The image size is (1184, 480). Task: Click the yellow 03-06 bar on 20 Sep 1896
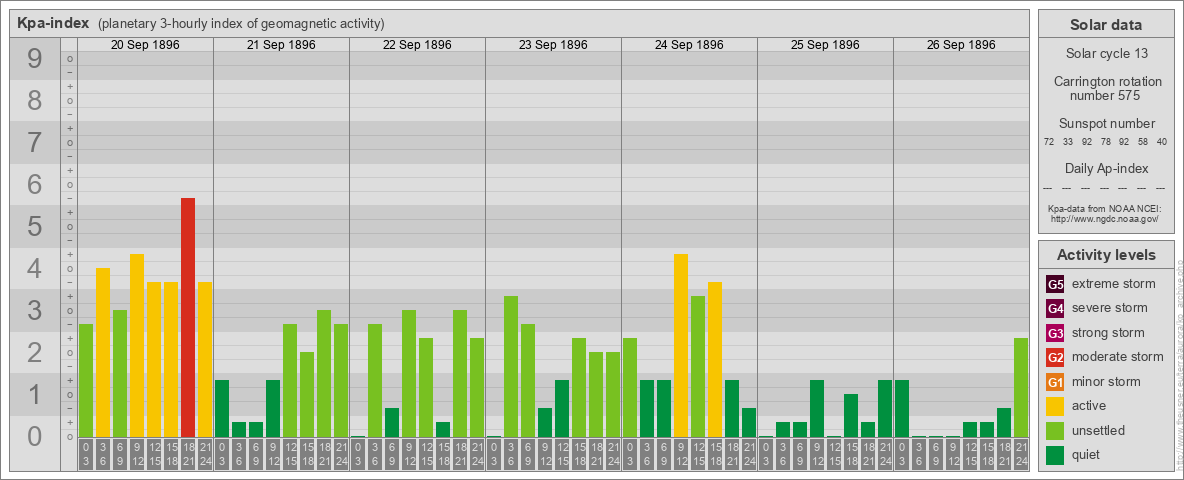(103, 352)
